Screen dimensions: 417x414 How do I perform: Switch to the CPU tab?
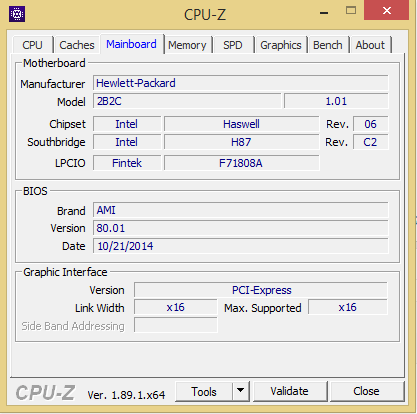(32, 45)
